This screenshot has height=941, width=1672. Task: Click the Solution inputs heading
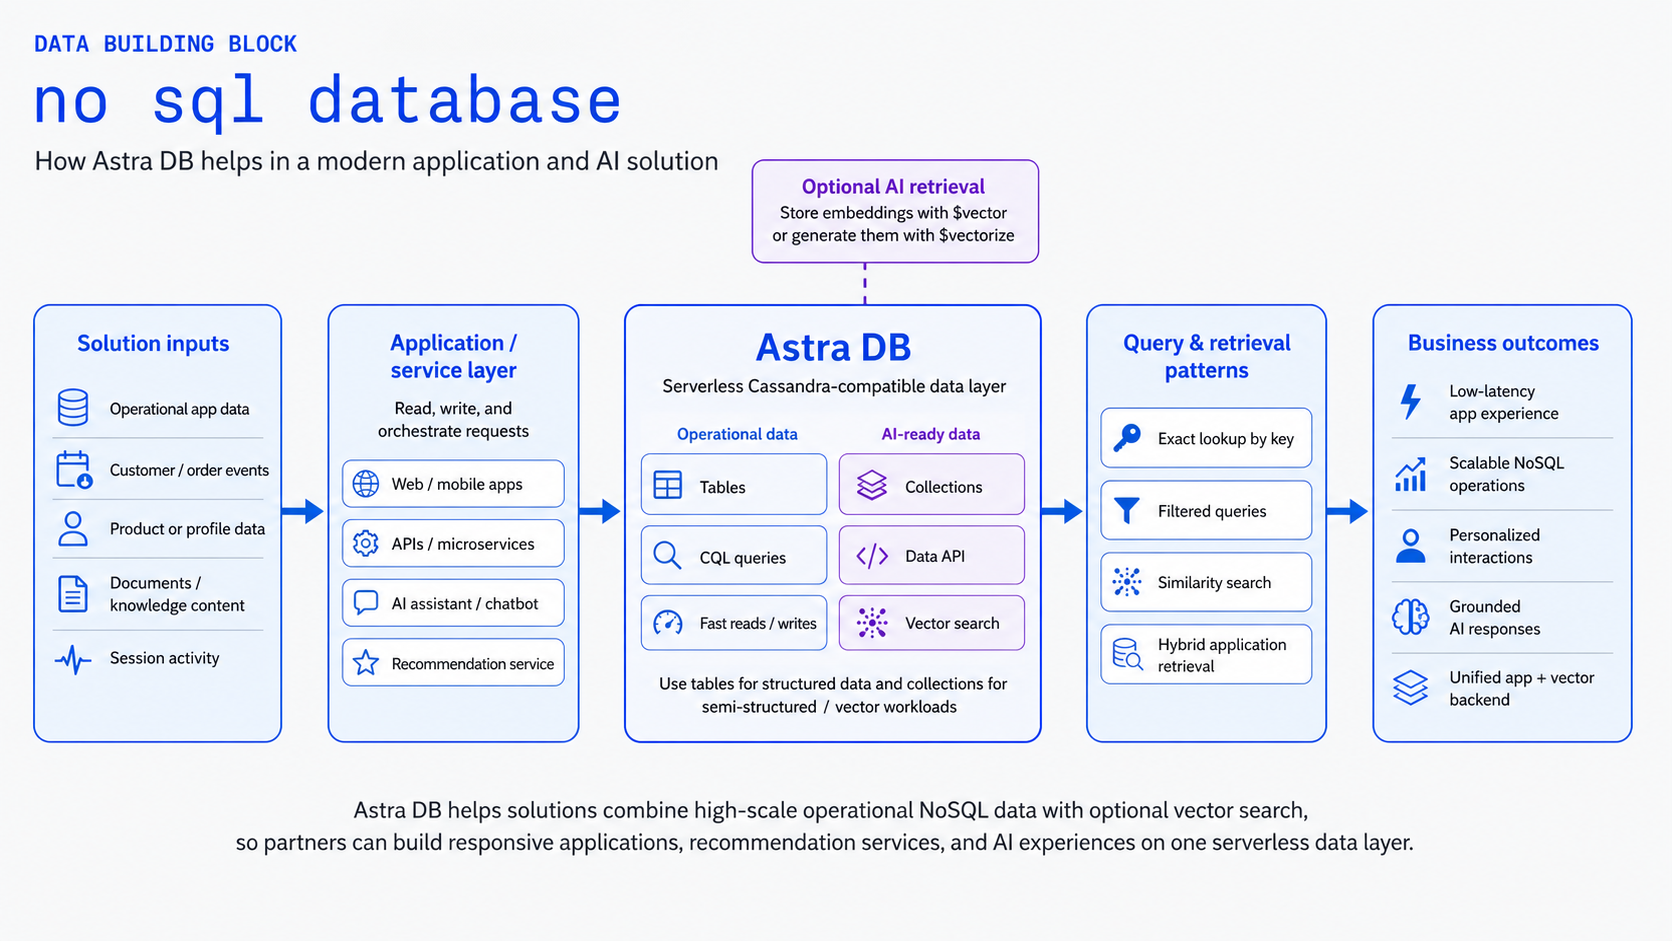click(153, 343)
